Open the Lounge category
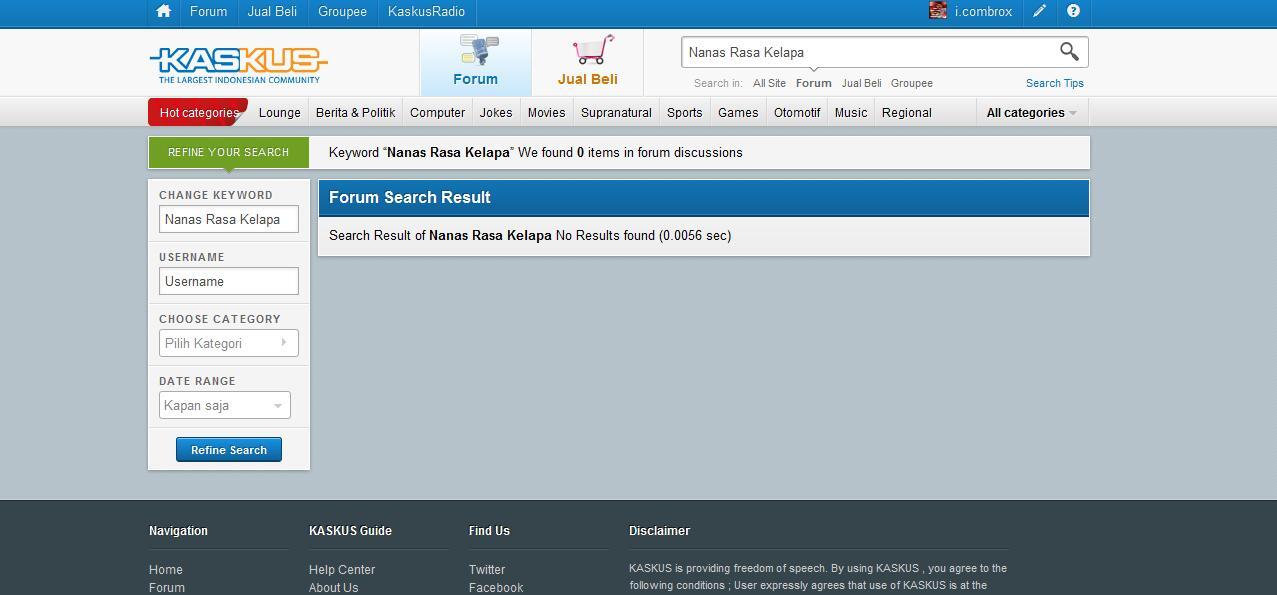 [279, 112]
